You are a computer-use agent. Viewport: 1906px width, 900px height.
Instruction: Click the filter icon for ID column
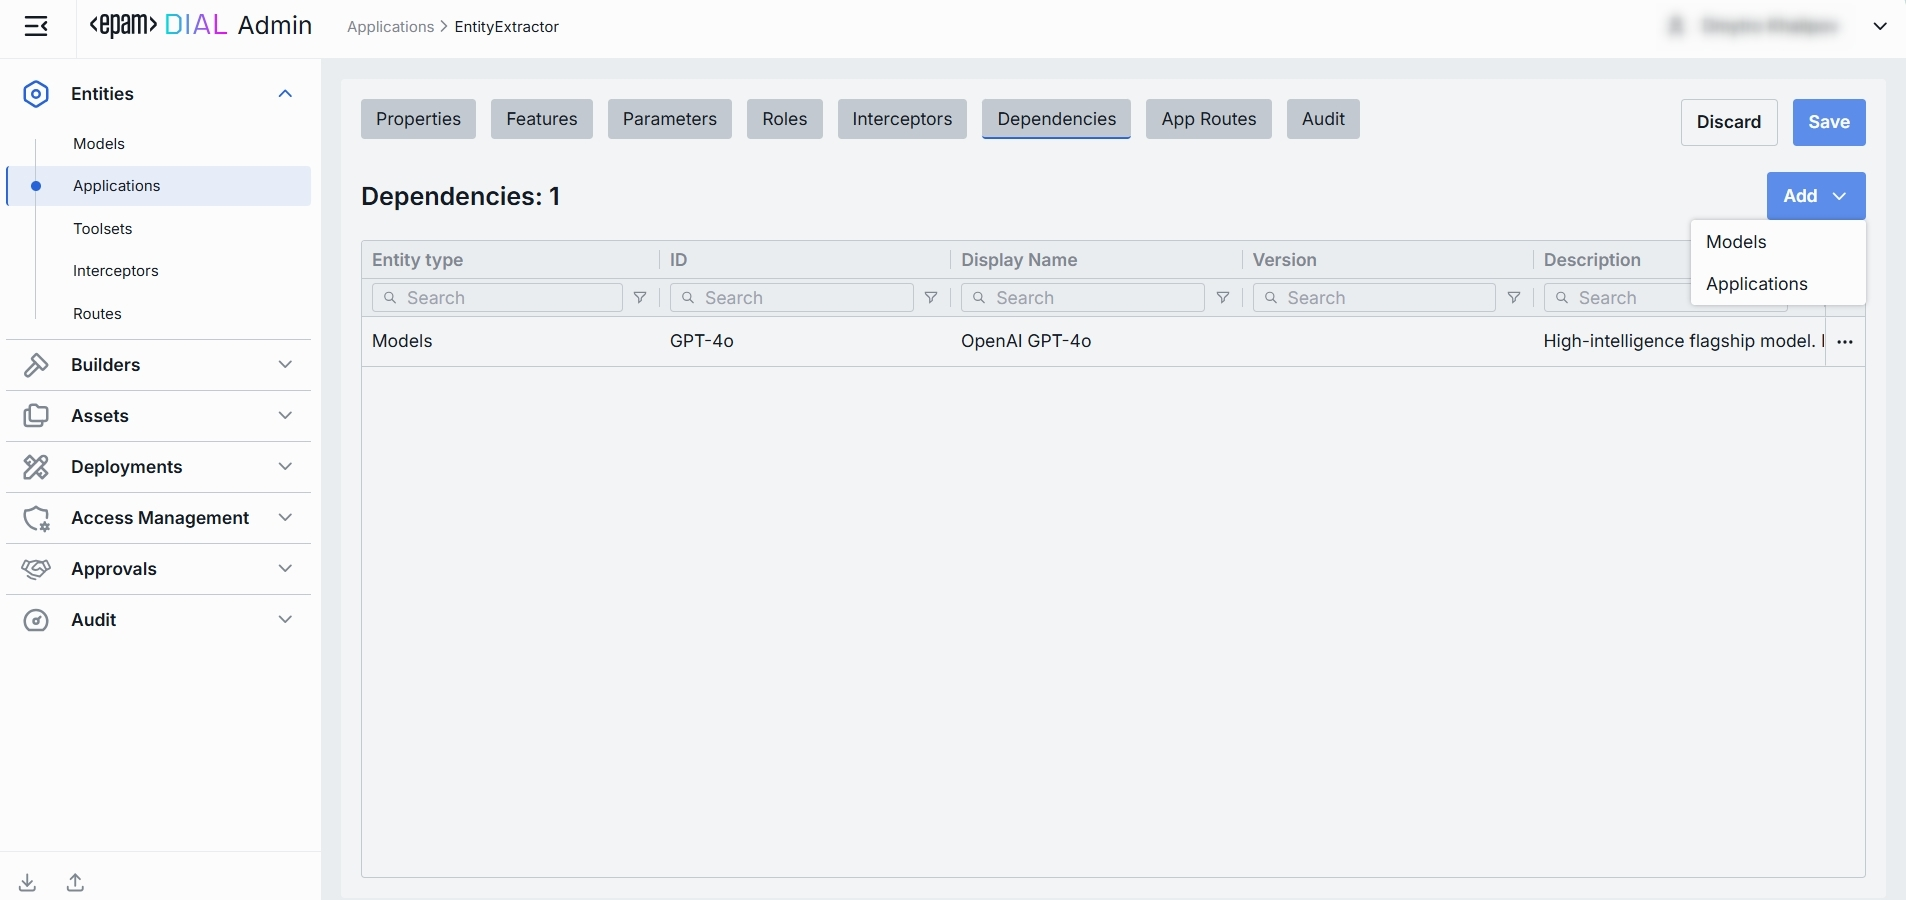931,298
